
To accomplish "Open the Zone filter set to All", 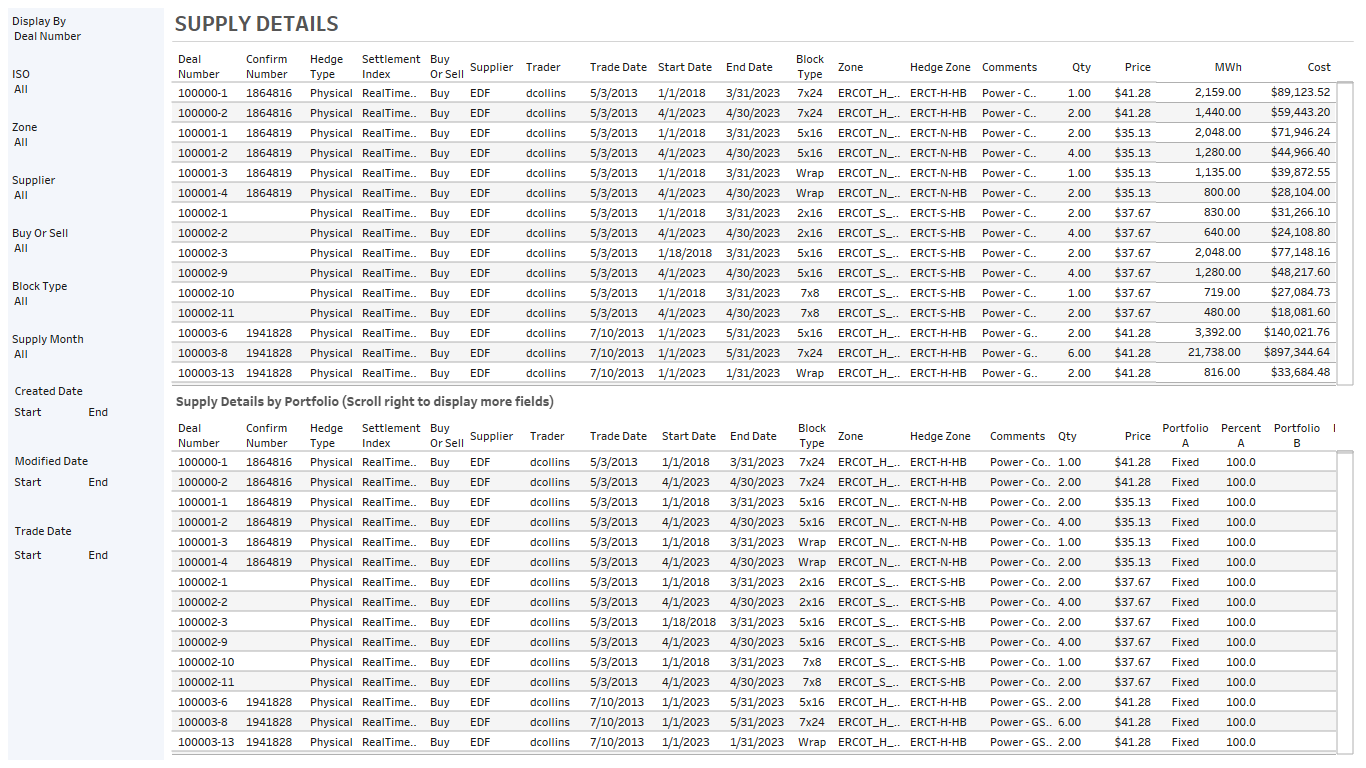I will (27, 141).
